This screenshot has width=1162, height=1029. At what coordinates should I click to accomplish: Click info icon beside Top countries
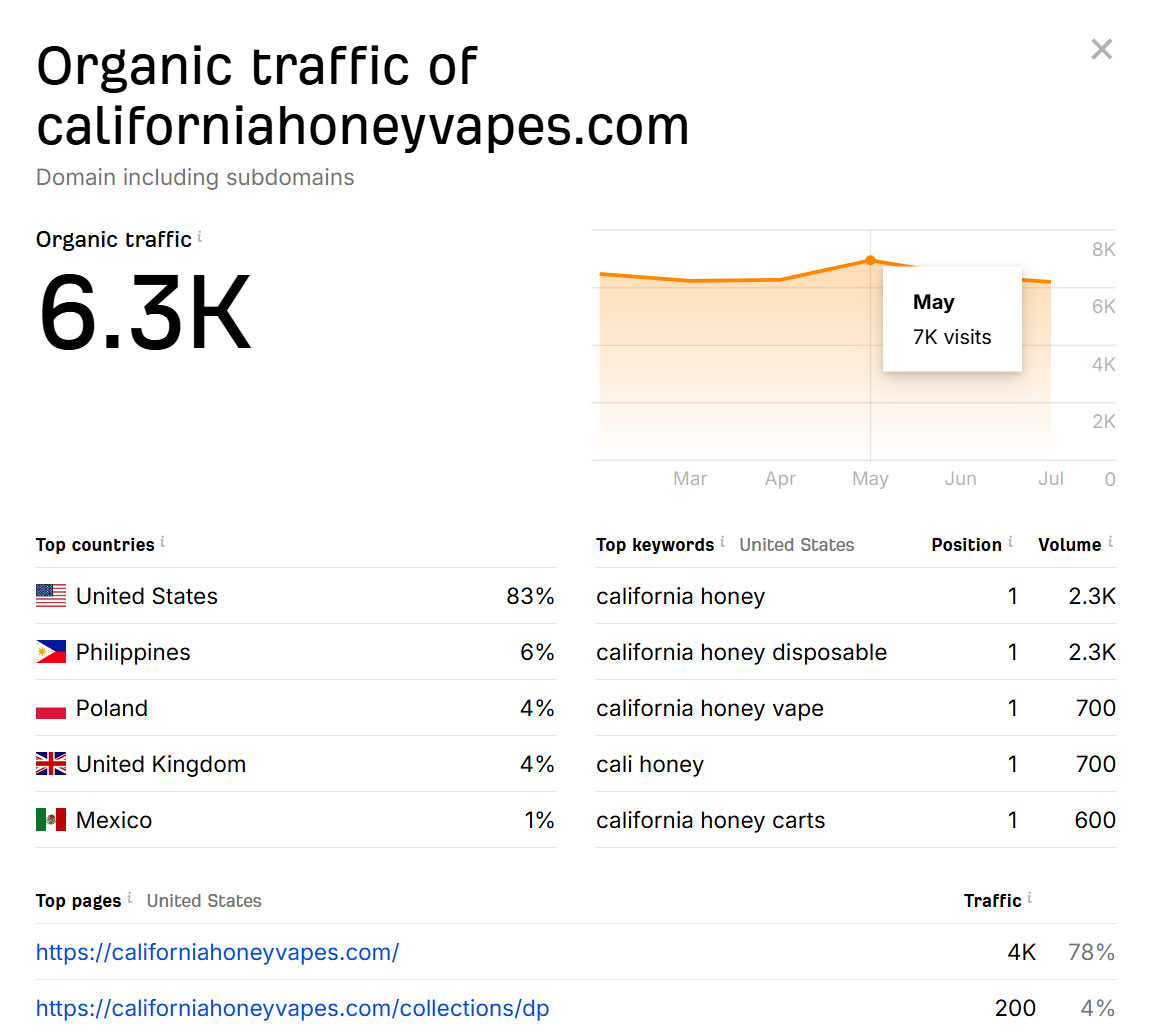(x=163, y=542)
